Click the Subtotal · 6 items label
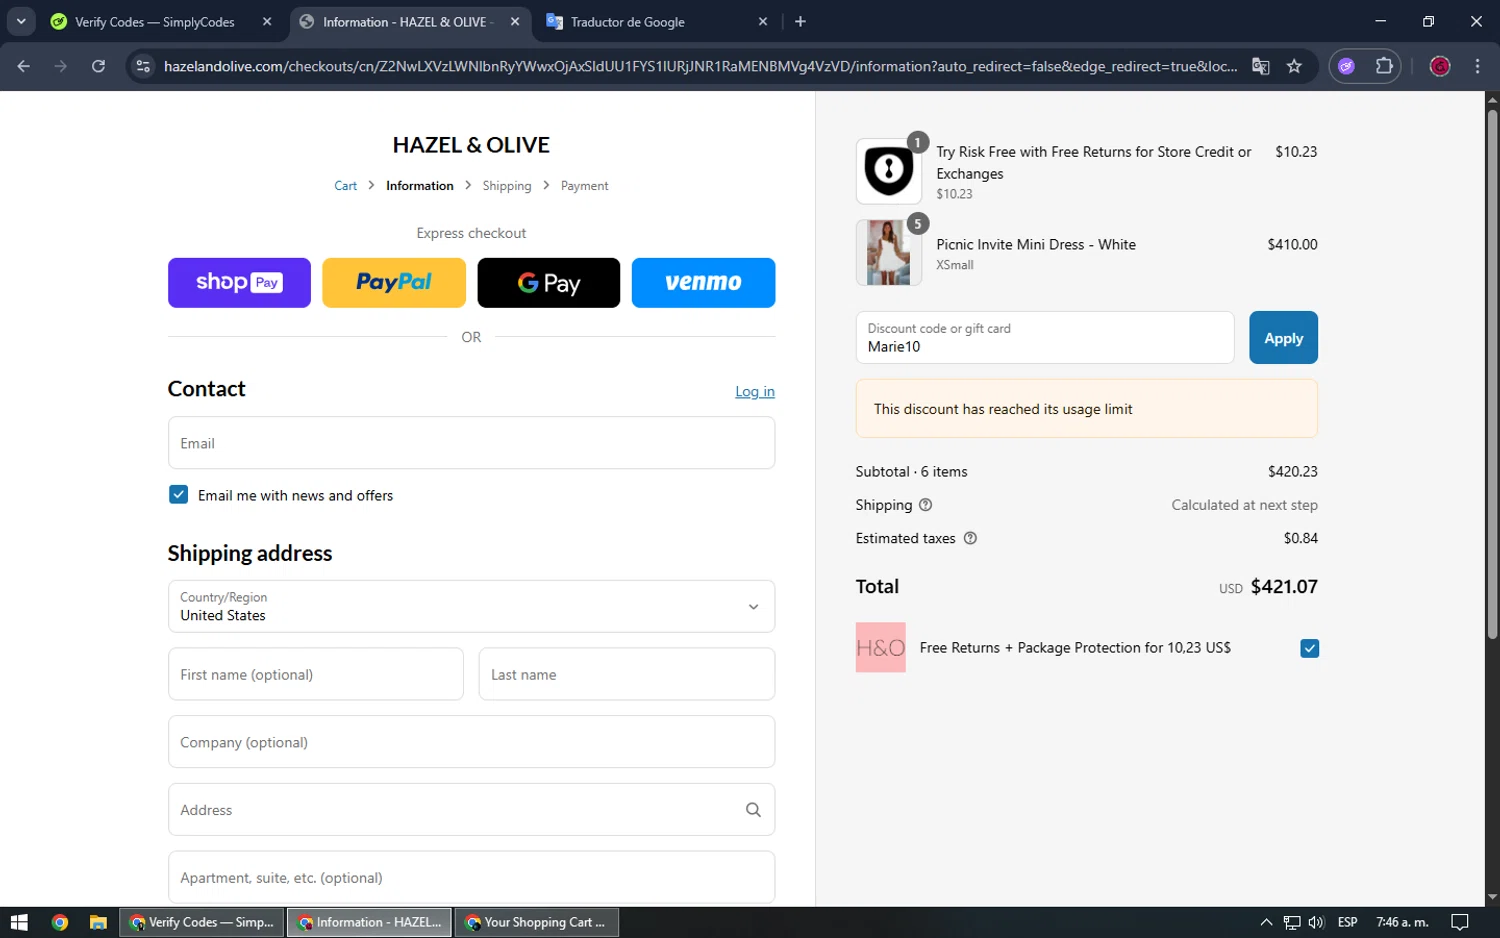 (912, 472)
